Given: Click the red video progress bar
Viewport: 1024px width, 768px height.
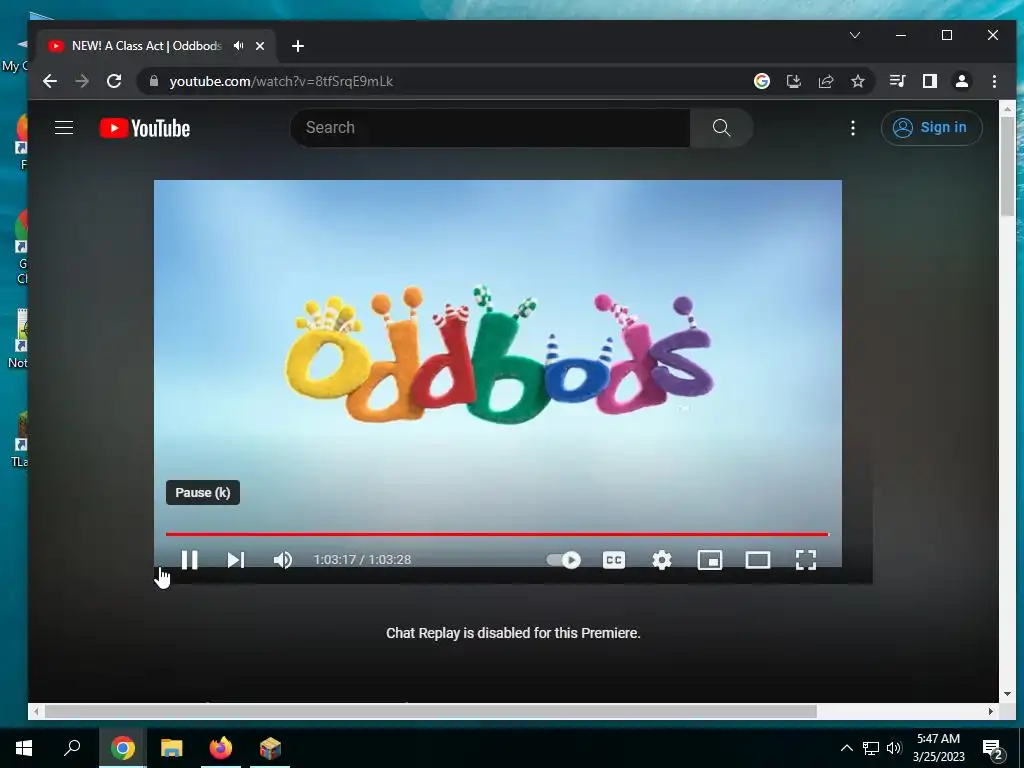Looking at the screenshot, I should pyautogui.click(x=497, y=534).
